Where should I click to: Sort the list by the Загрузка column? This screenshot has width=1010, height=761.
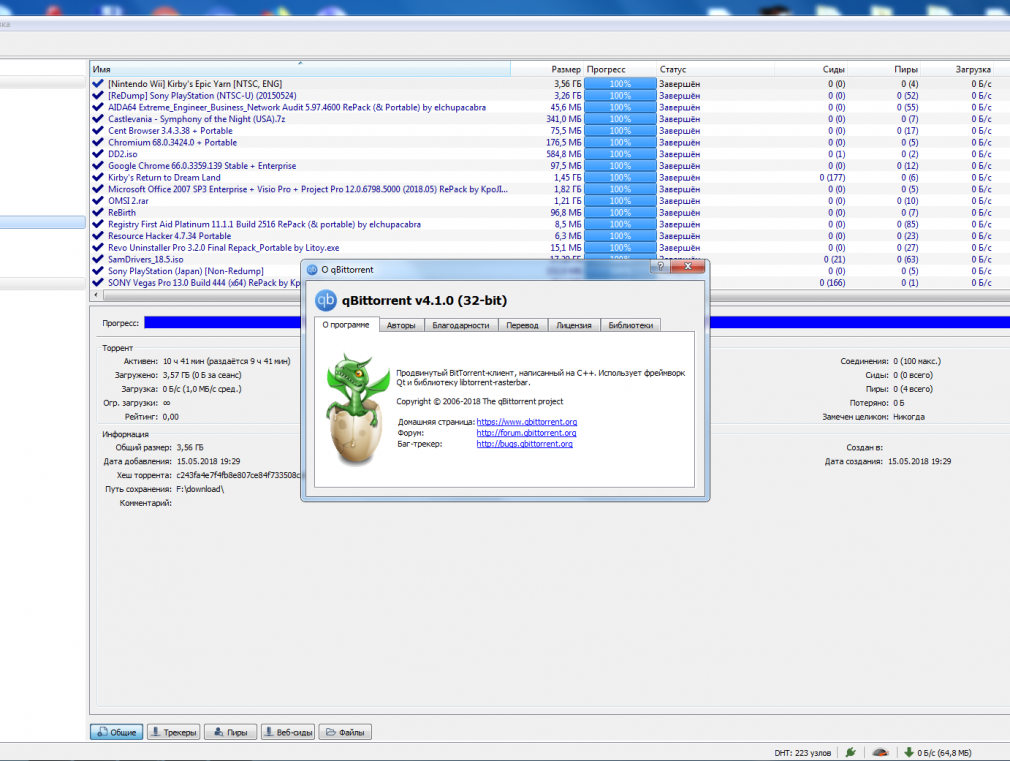[x=958, y=69]
